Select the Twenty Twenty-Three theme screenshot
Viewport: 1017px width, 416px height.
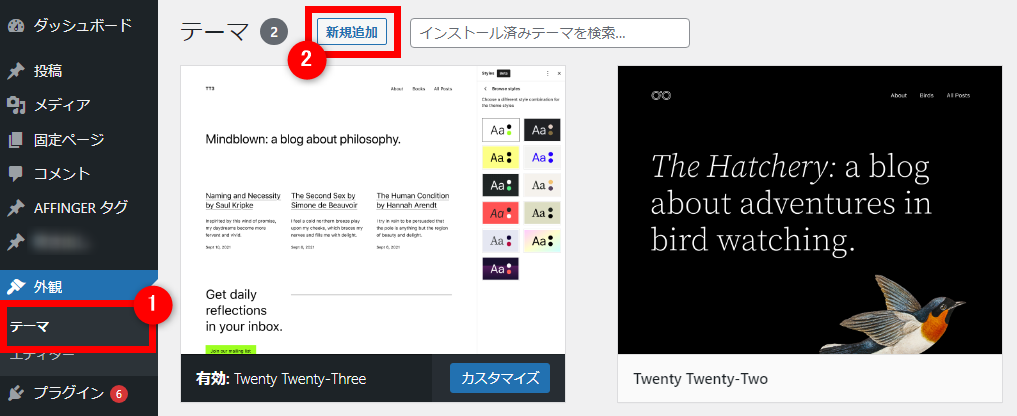(373, 210)
